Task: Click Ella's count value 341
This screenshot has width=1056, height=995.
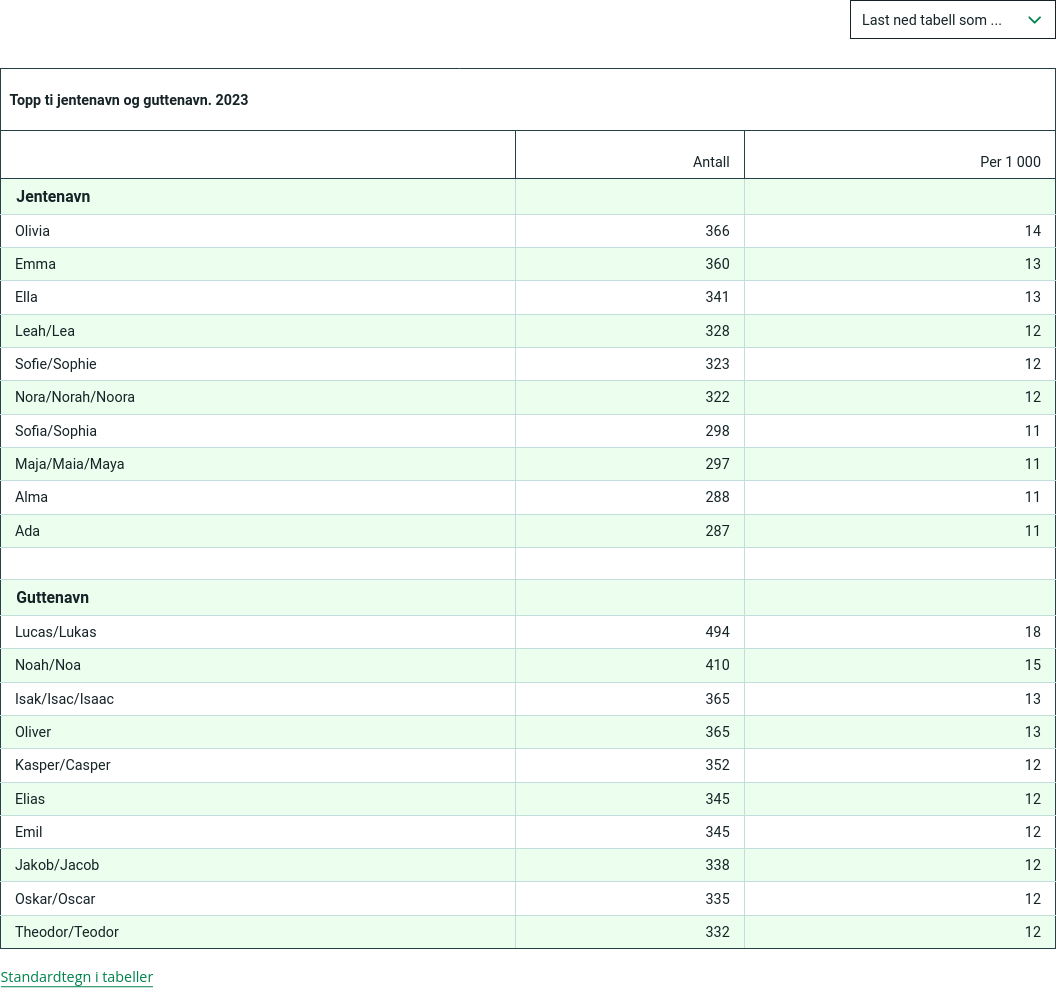Action: tap(717, 297)
